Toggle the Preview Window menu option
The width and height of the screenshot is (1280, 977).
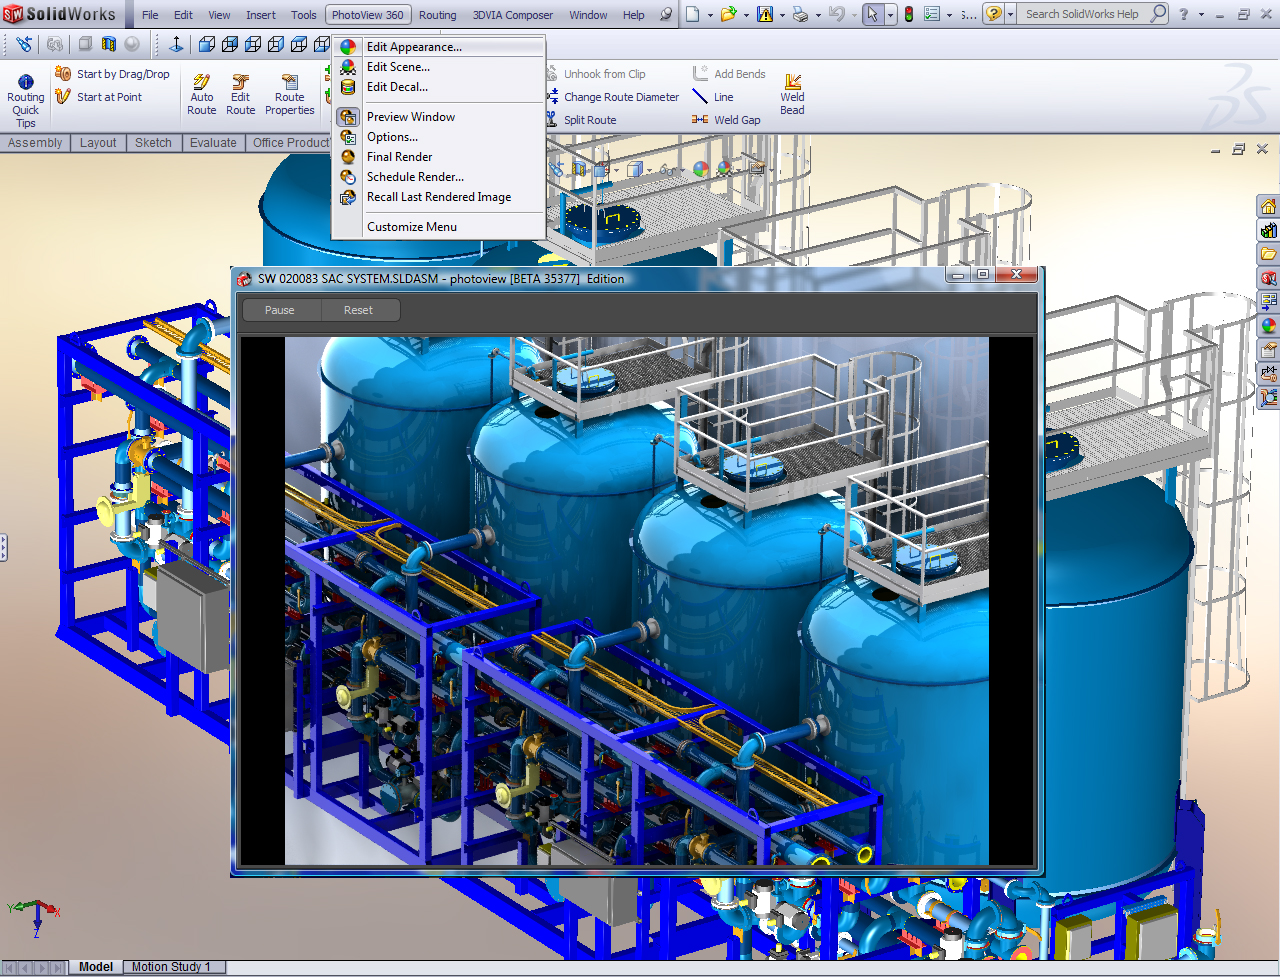point(410,117)
